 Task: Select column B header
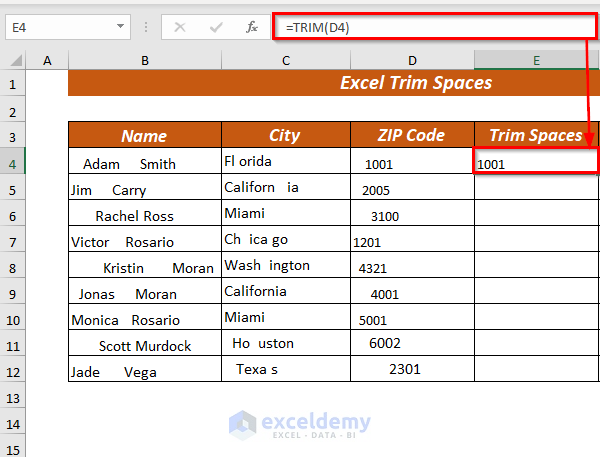[145, 61]
